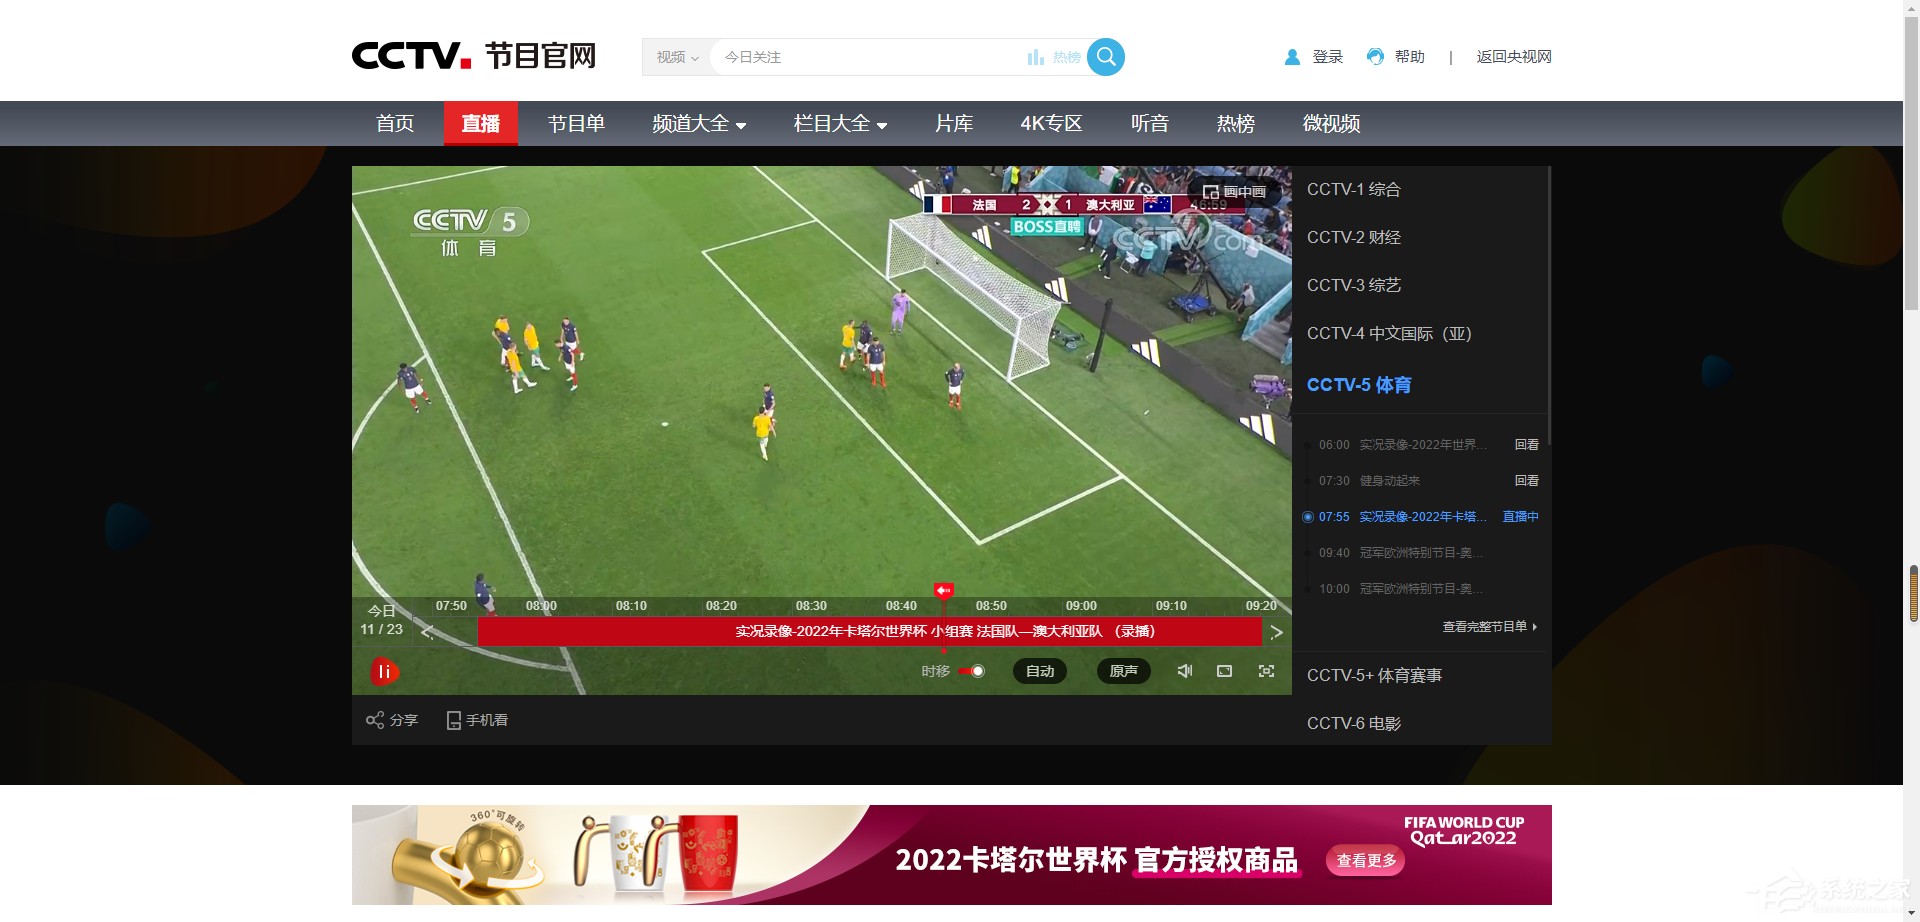Expand the 频道大全 channel menu
Image resolution: width=1920 pixels, height=922 pixels.
(x=699, y=123)
